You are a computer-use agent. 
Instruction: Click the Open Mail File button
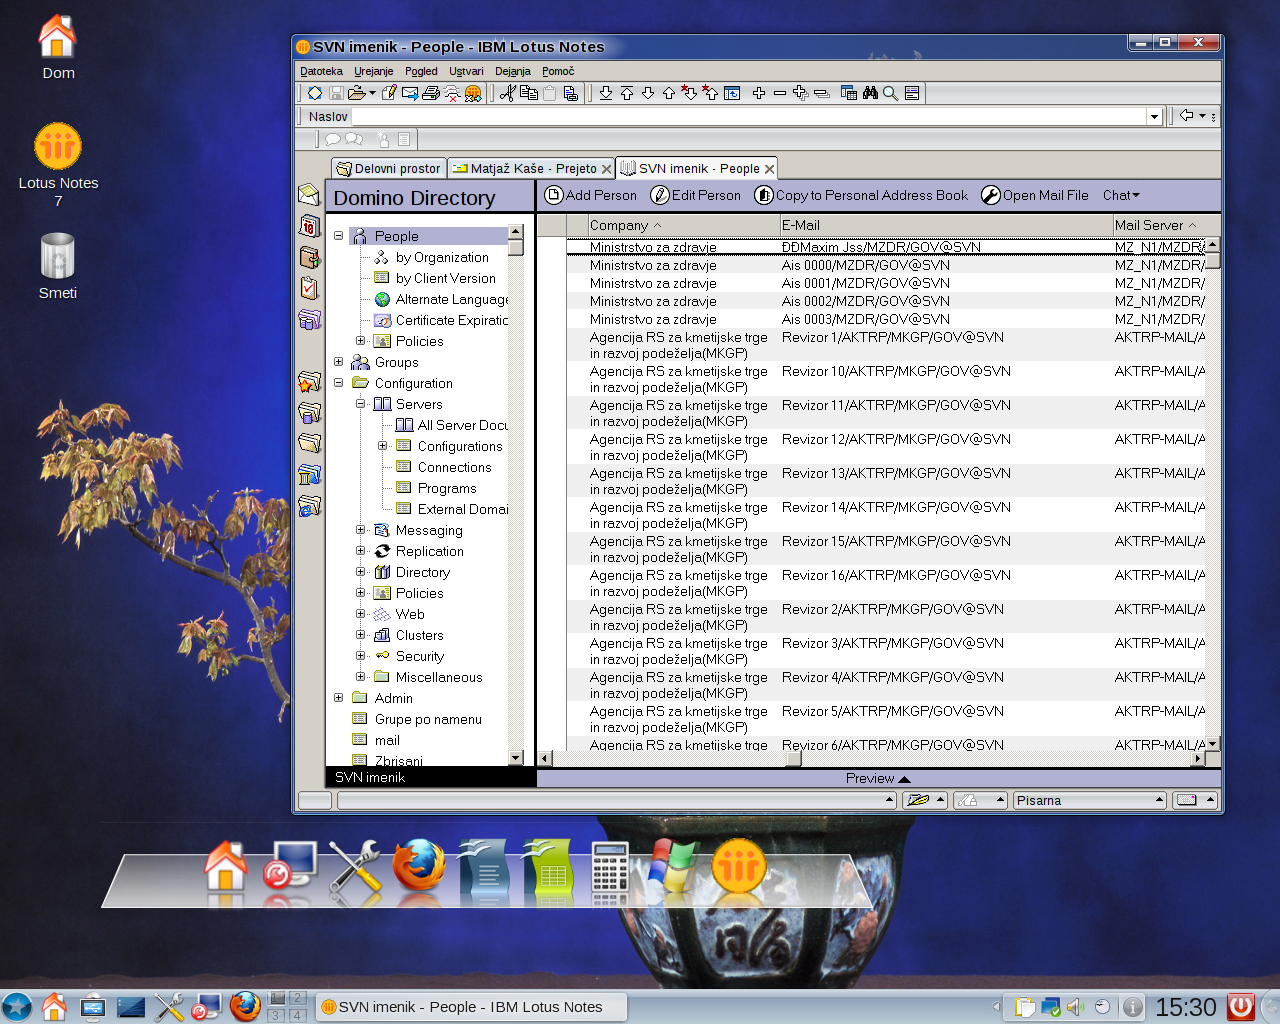click(x=1035, y=195)
